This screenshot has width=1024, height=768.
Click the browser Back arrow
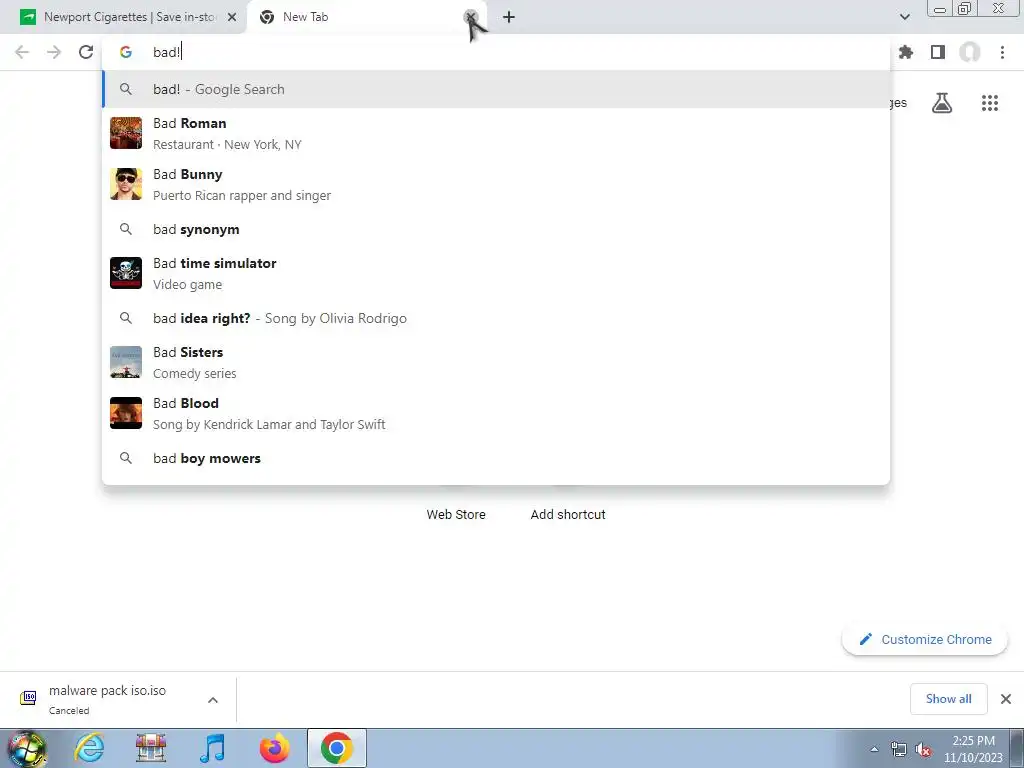(x=22, y=52)
